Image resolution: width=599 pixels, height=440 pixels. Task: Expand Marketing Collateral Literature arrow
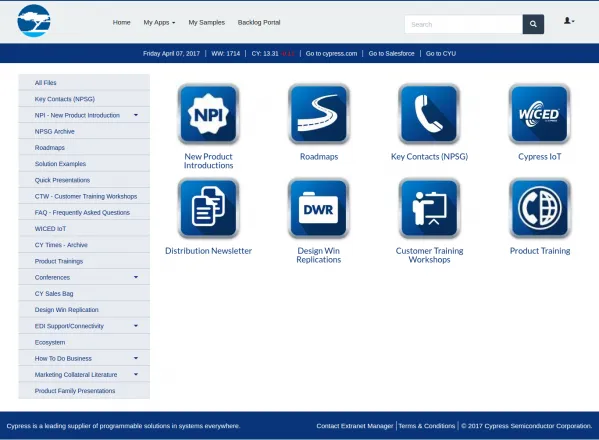[x=136, y=374]
